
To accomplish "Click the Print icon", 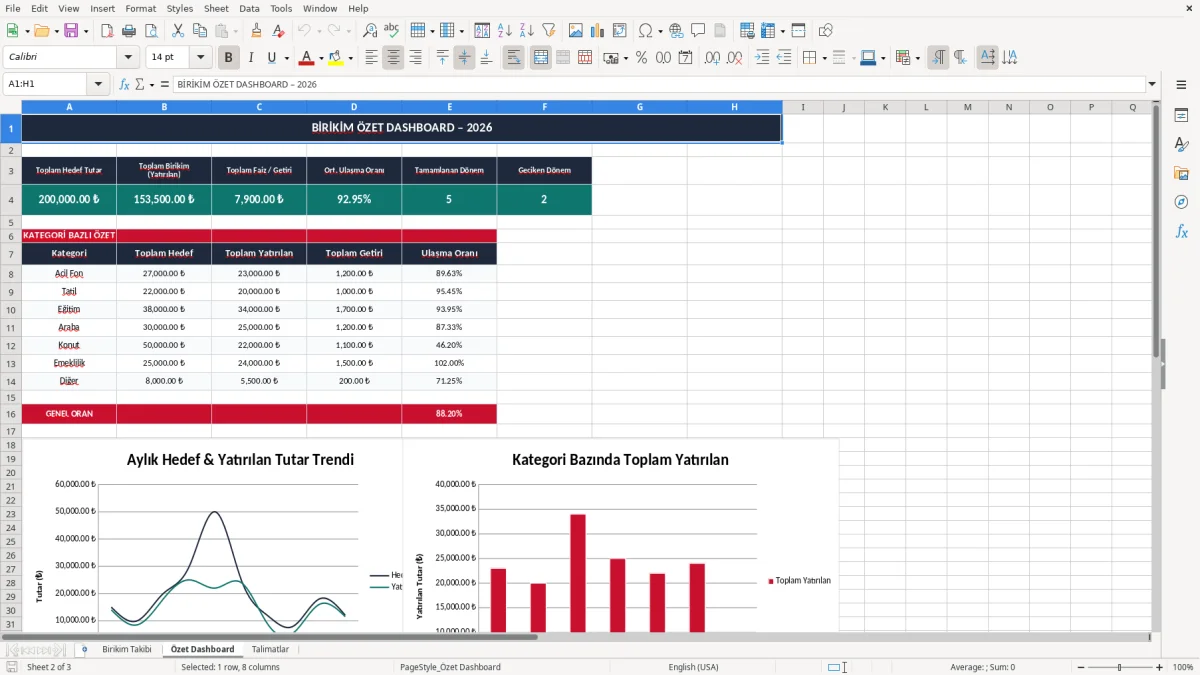I will point(129,31).
